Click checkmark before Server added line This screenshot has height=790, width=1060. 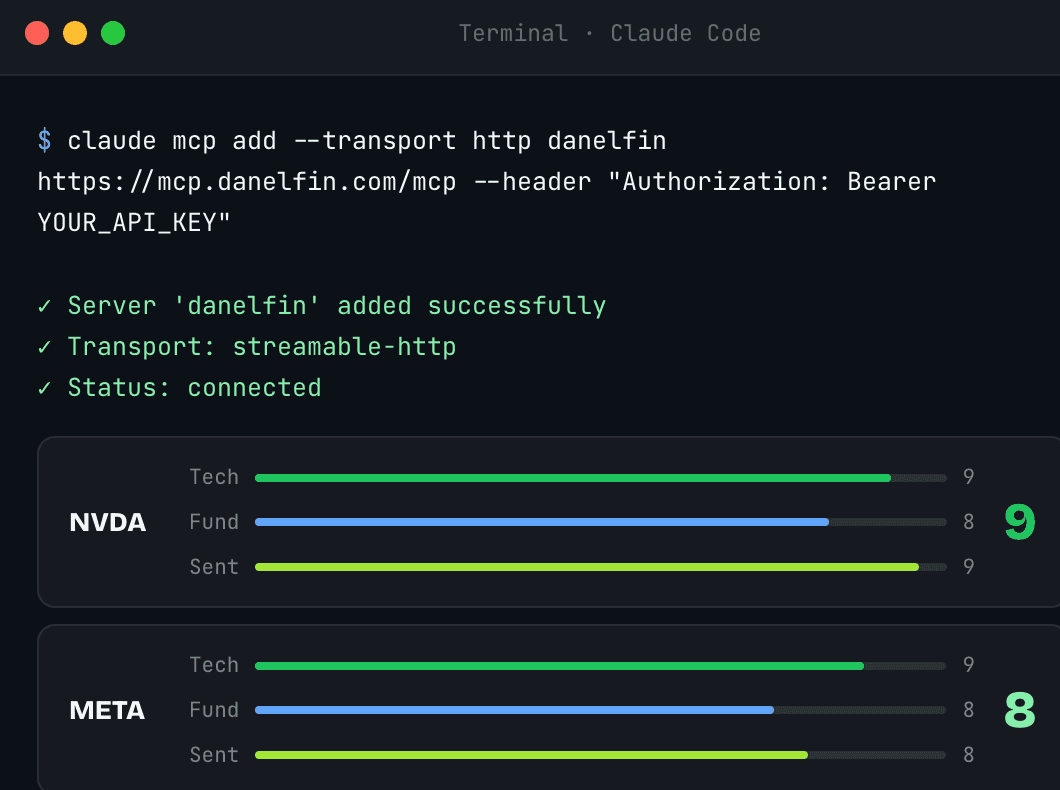click(x=45, y=306)
